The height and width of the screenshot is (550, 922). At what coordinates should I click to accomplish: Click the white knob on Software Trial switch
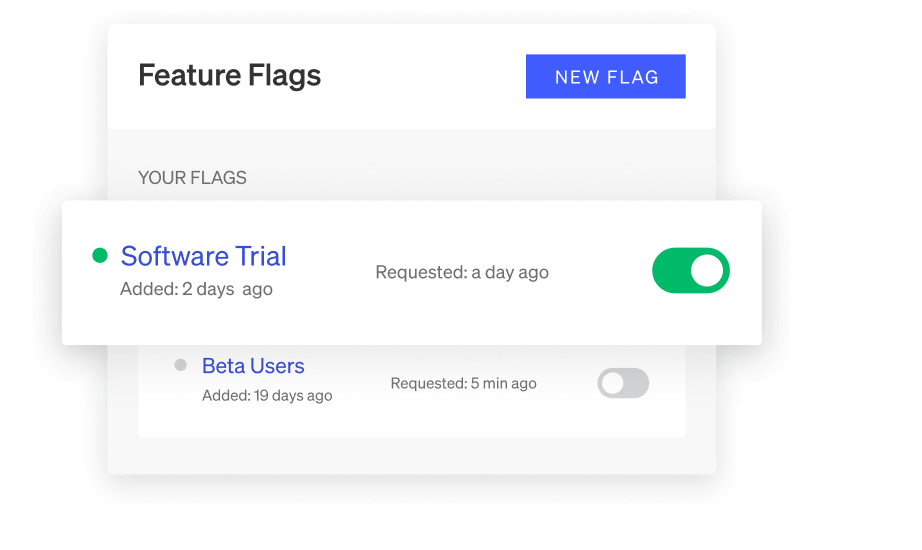coord(706,271)
